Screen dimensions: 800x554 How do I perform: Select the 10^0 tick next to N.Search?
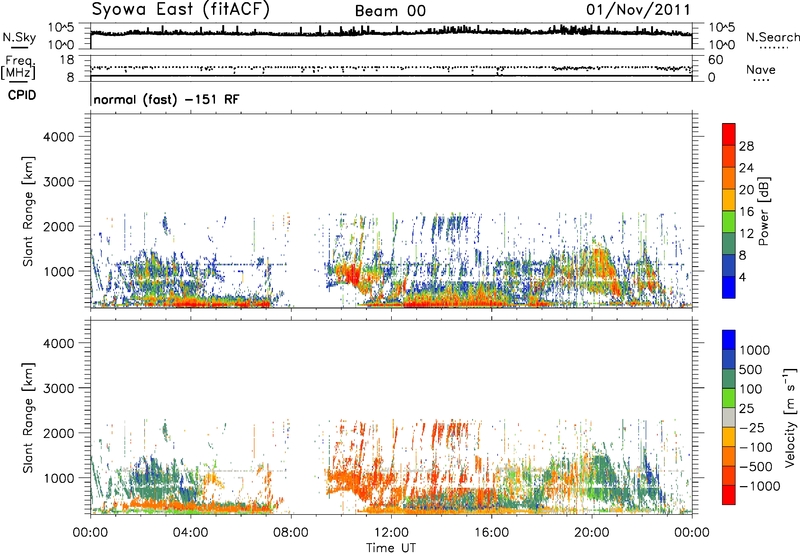point(722,45)
